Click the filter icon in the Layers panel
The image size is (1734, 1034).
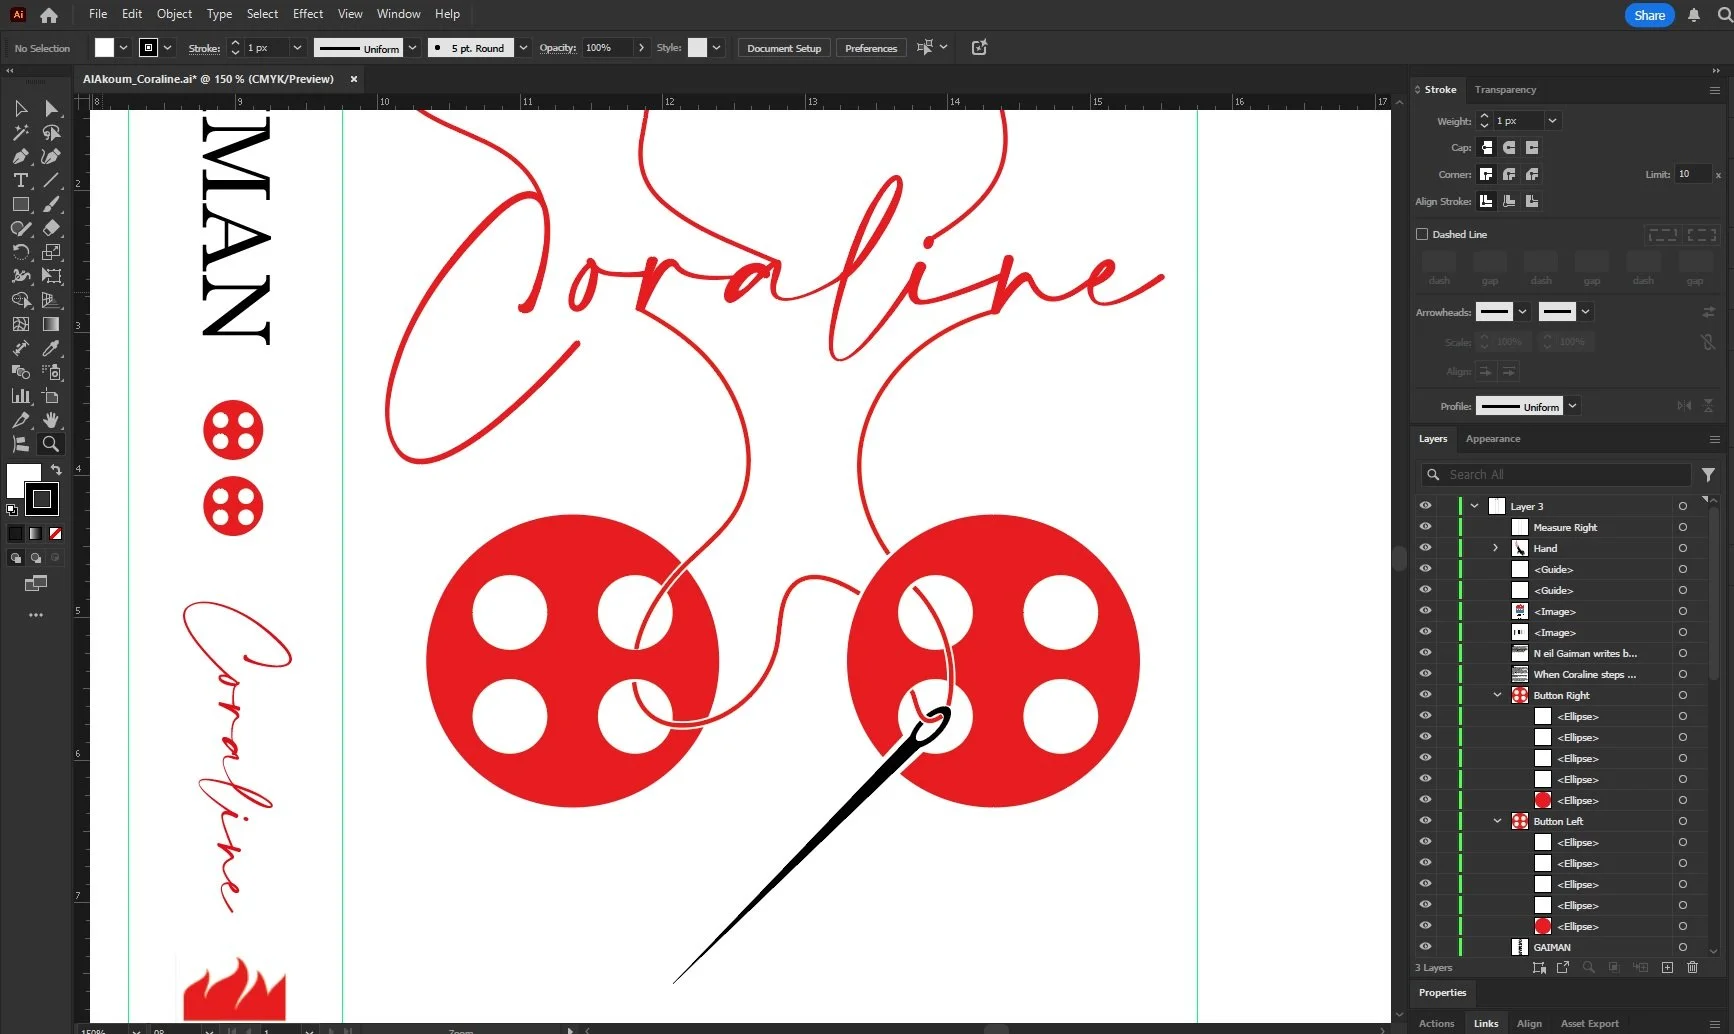[x=1708, y=474]
